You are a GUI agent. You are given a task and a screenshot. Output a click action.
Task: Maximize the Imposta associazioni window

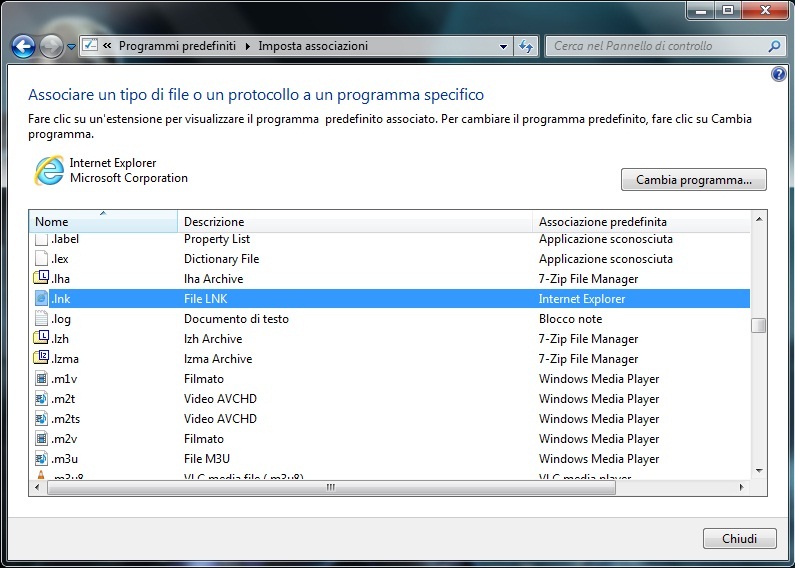point(728,10)
